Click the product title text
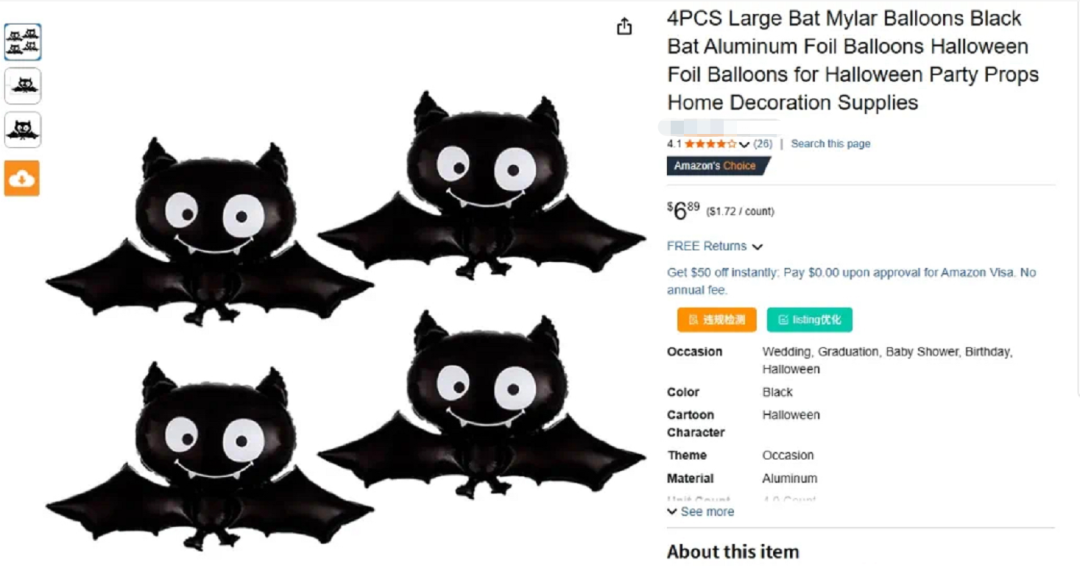1080x566 pixels. (x=853, y=60)
